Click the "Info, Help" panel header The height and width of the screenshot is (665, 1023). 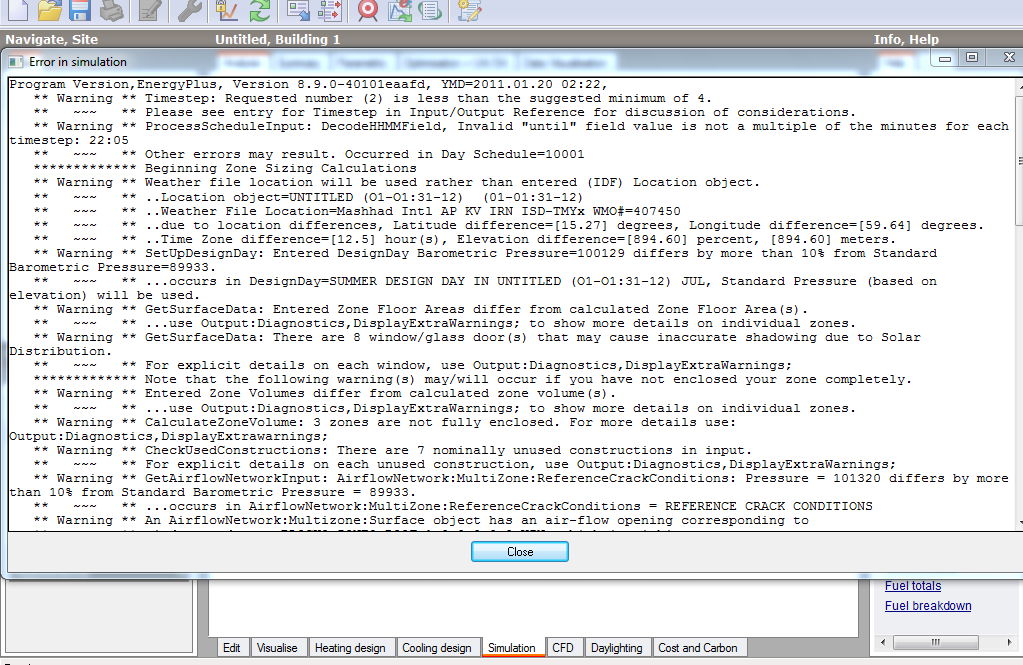coord(906,39)
